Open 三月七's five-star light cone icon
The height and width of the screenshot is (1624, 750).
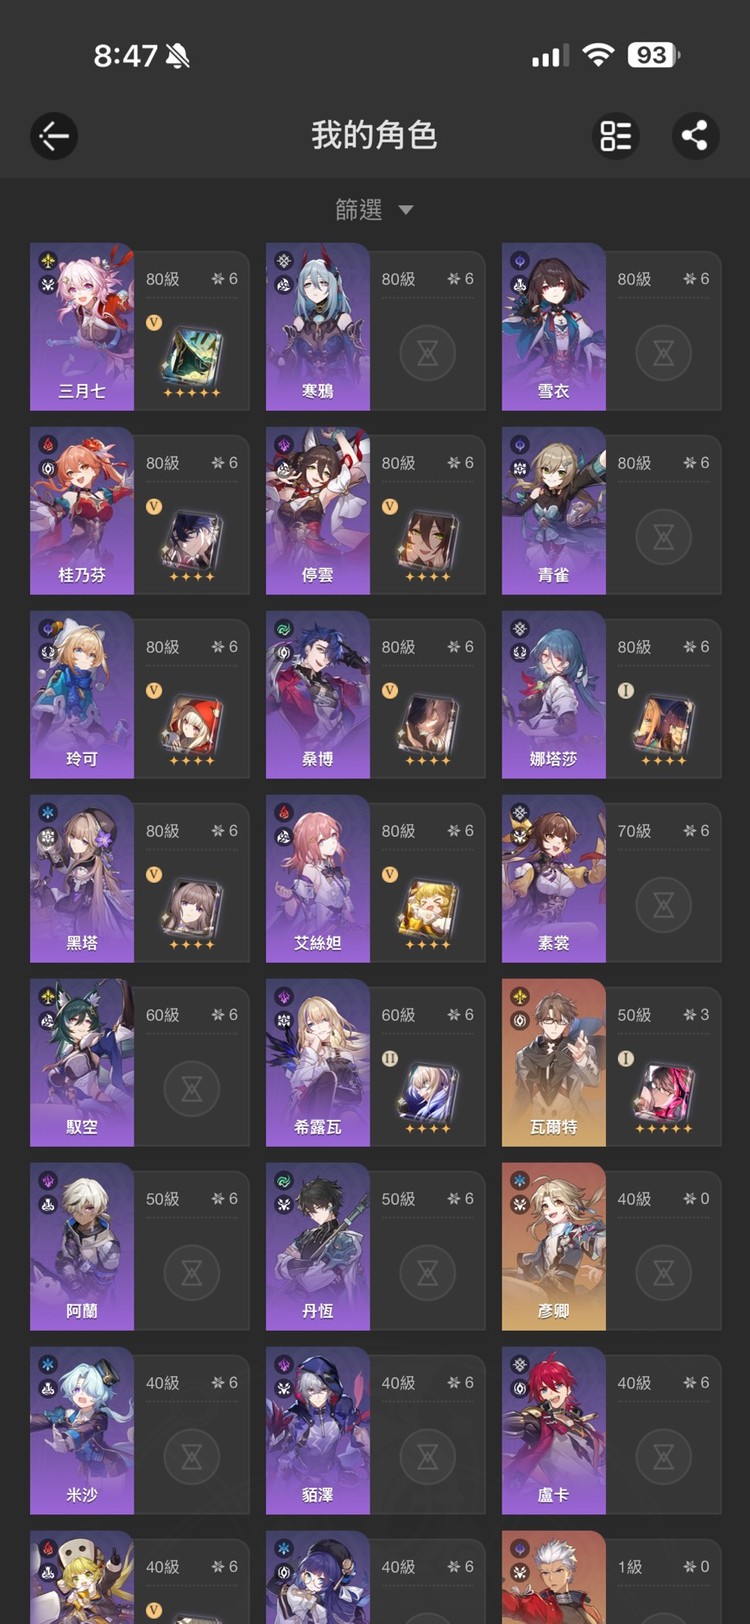(191, 359)
